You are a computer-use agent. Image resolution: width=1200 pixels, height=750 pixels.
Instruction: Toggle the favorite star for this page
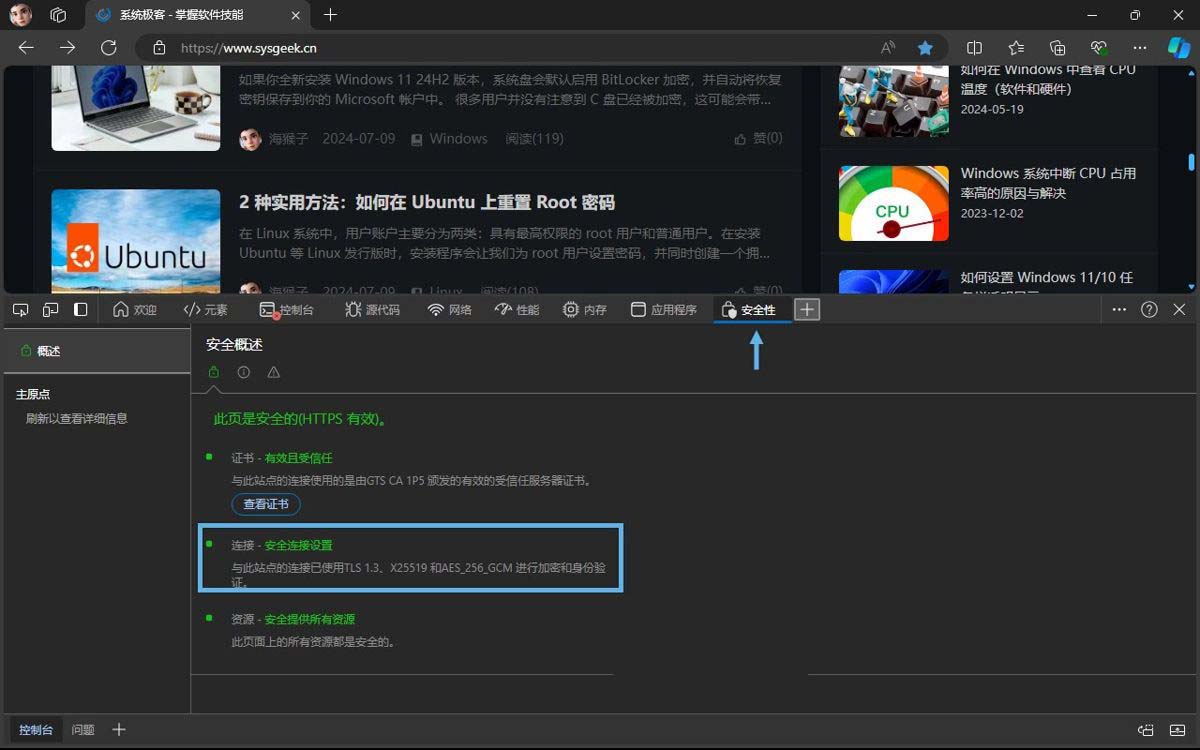926,48
